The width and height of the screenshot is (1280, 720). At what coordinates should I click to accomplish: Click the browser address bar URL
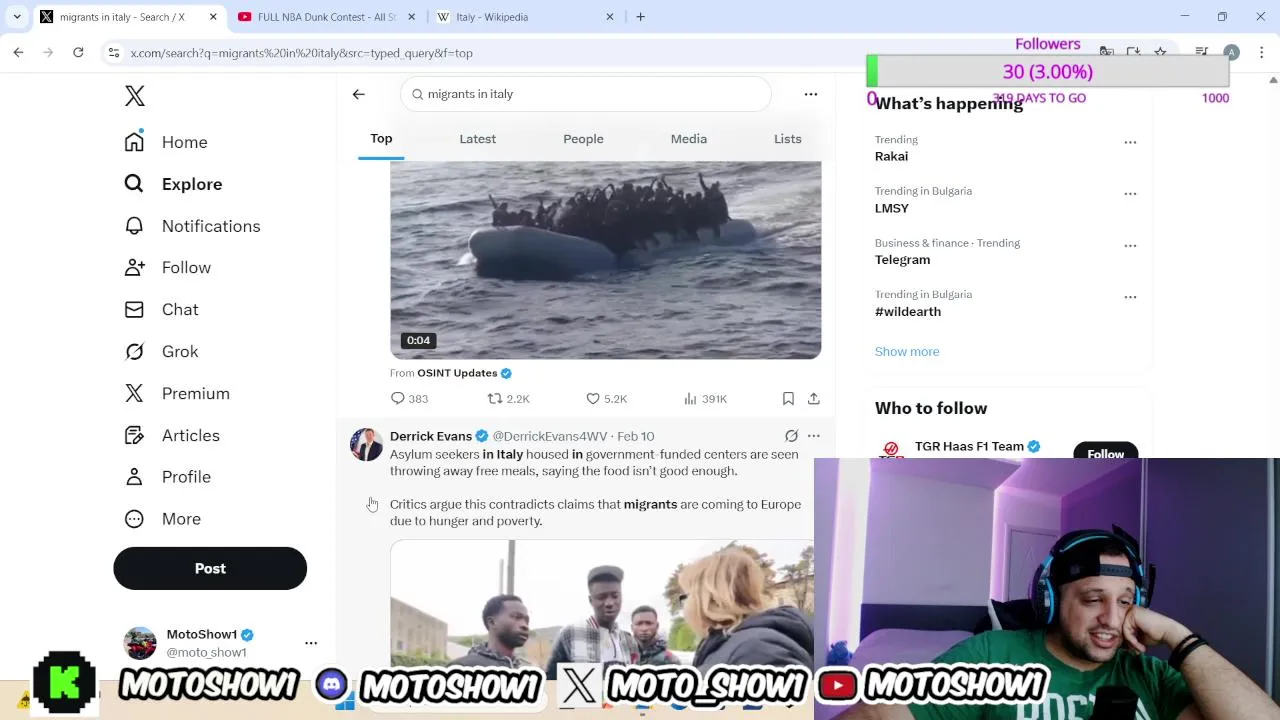[x=301, y=53]
